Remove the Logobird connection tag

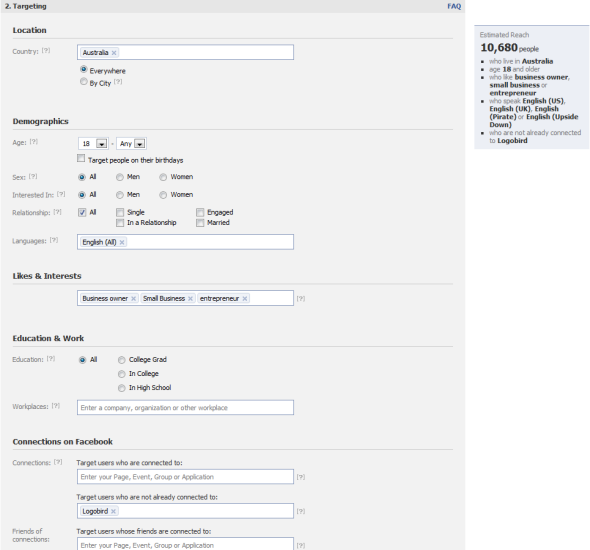pos(113,511)
